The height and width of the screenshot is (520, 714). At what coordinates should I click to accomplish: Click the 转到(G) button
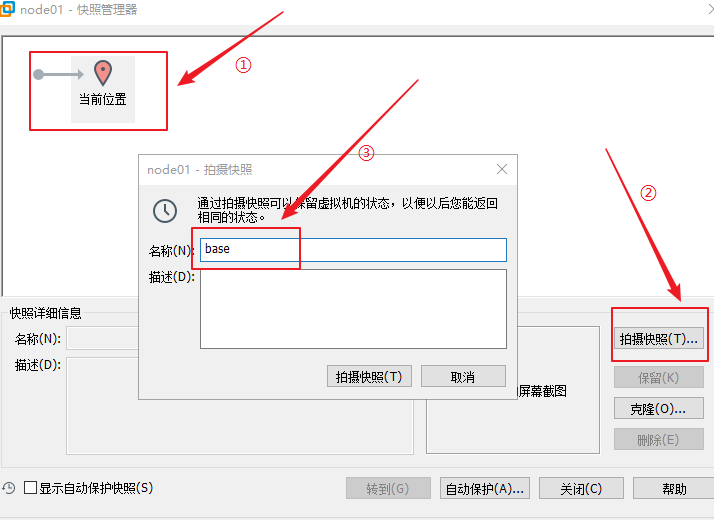point(388,488)
